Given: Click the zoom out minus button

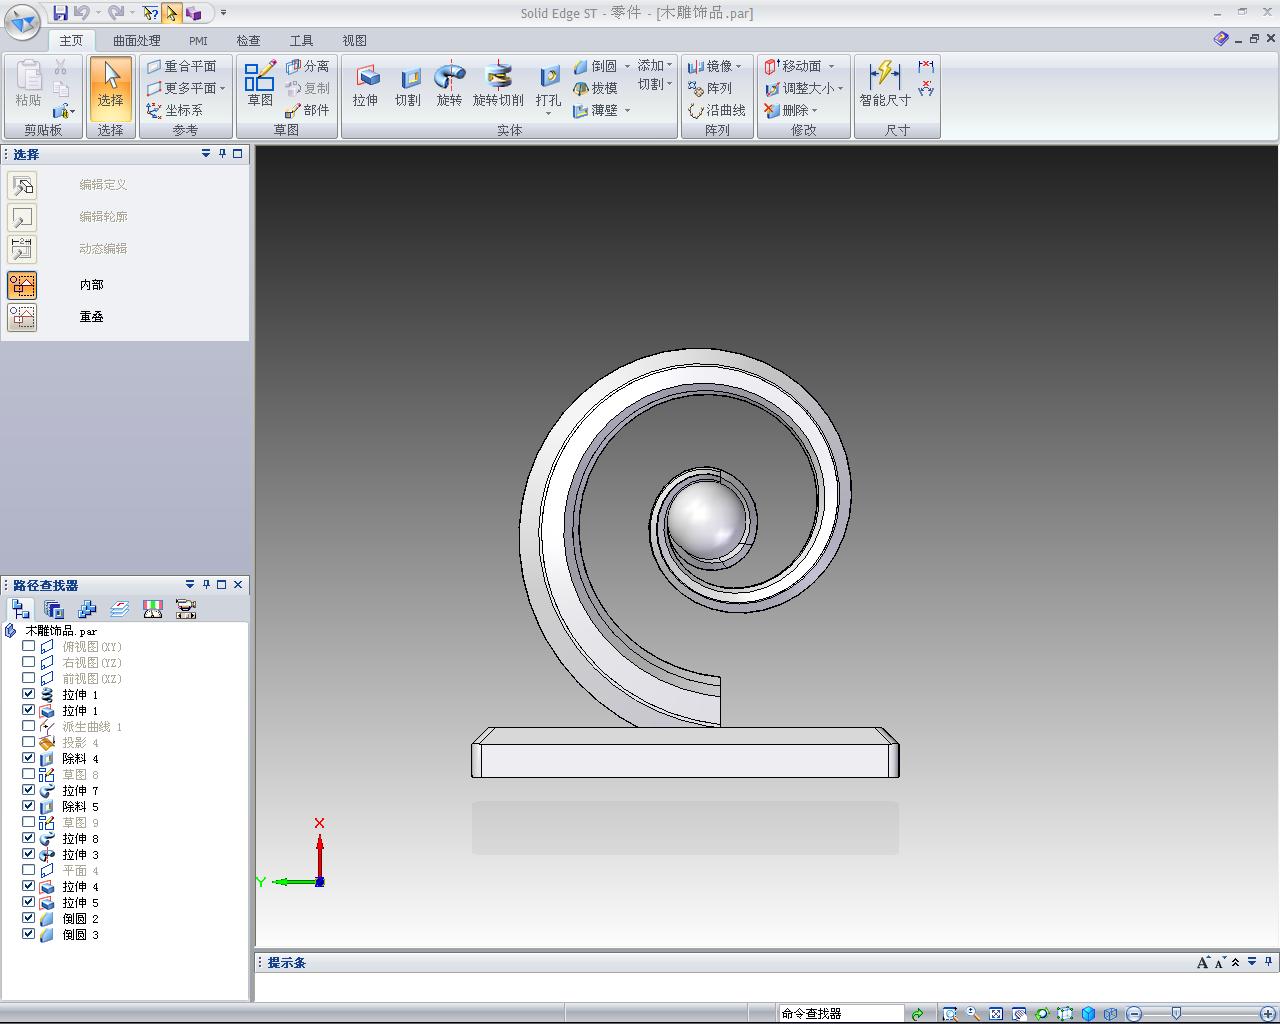Looking at the screenshot, I should (x=1134, y=1014).
